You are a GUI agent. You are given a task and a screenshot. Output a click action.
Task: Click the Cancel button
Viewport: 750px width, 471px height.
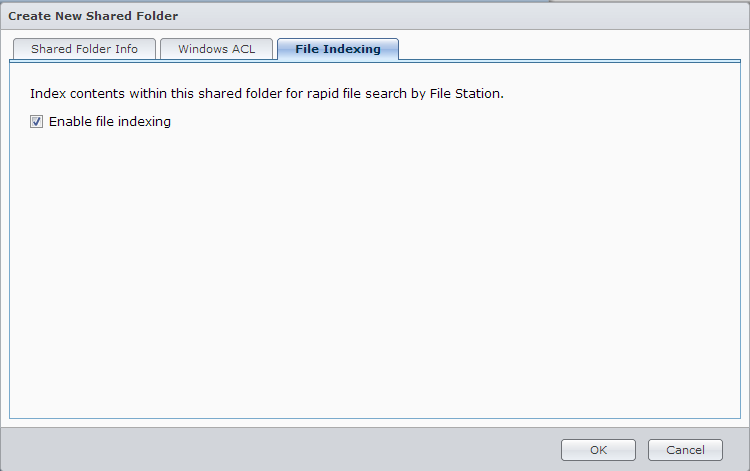click(x=685, y=450)
